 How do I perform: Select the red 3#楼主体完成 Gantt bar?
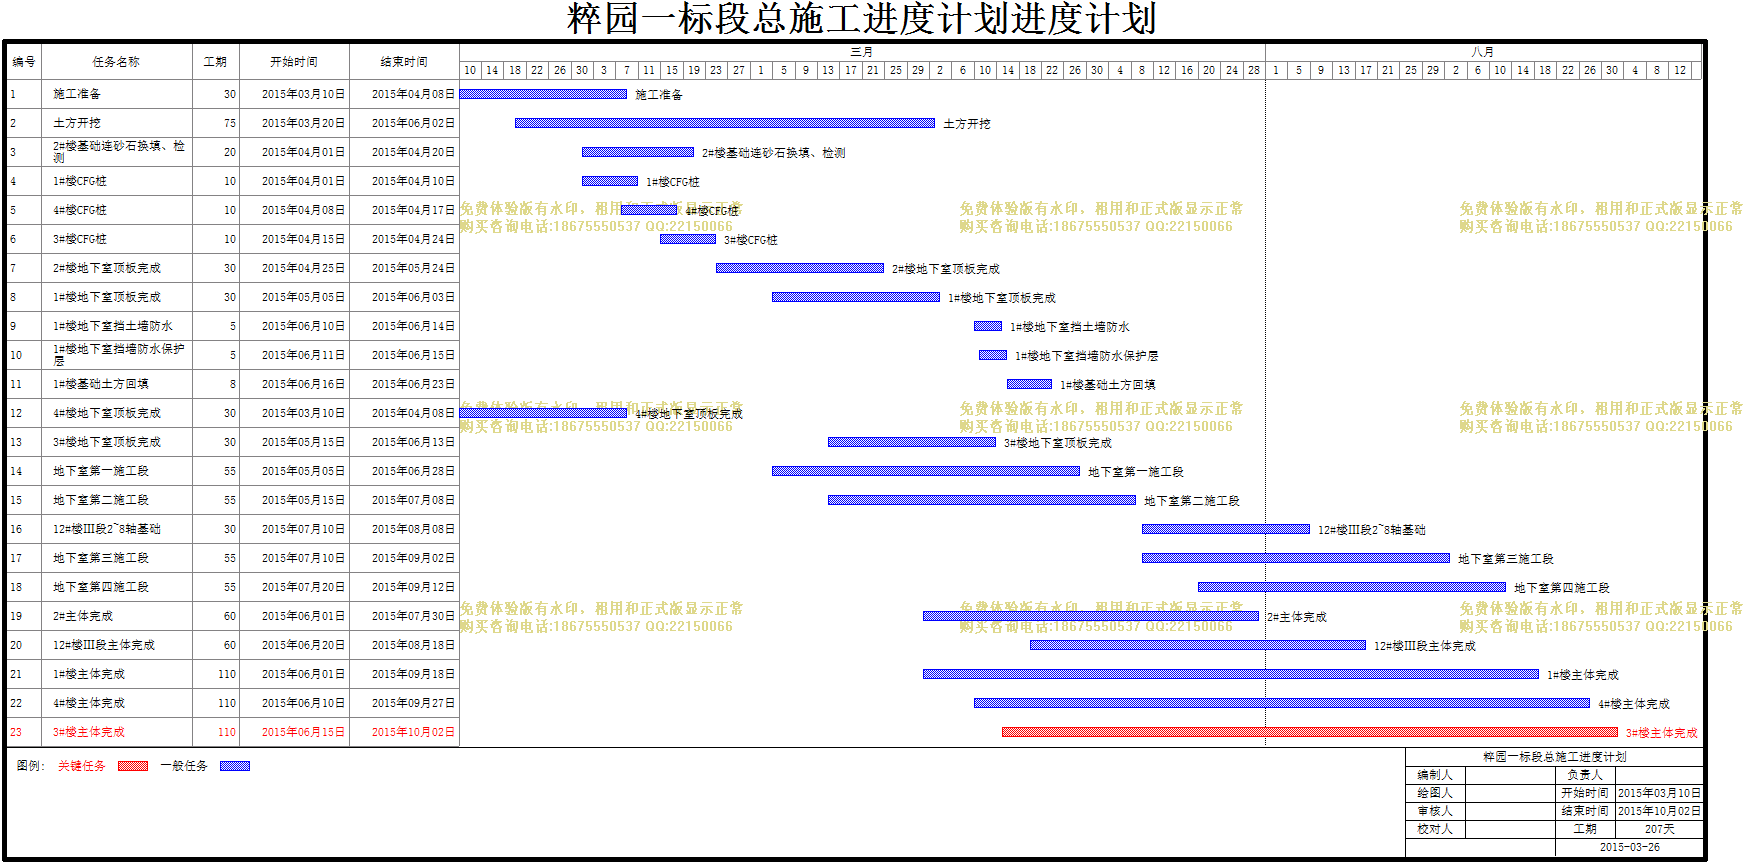pos(1309,732)
